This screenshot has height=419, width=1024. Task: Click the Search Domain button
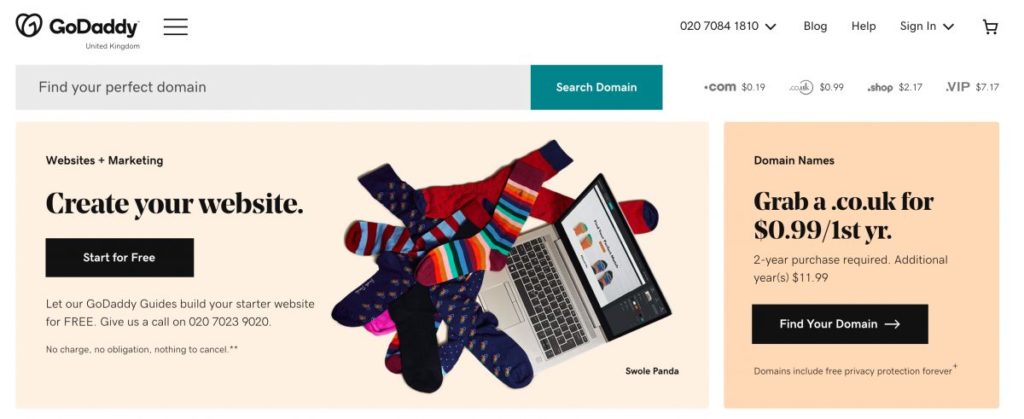click(596, 87)
